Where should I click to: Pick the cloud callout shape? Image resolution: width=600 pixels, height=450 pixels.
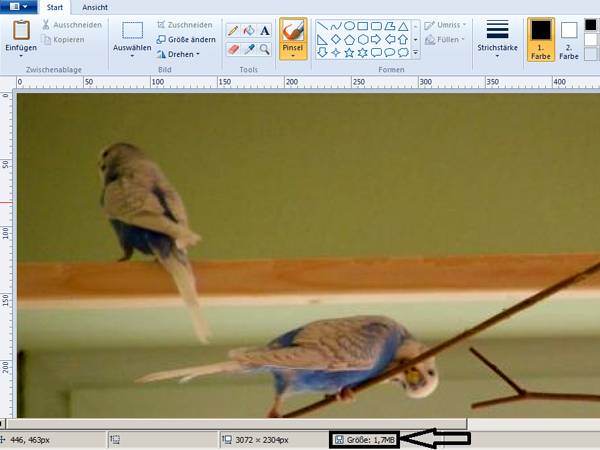pos(403,52)
